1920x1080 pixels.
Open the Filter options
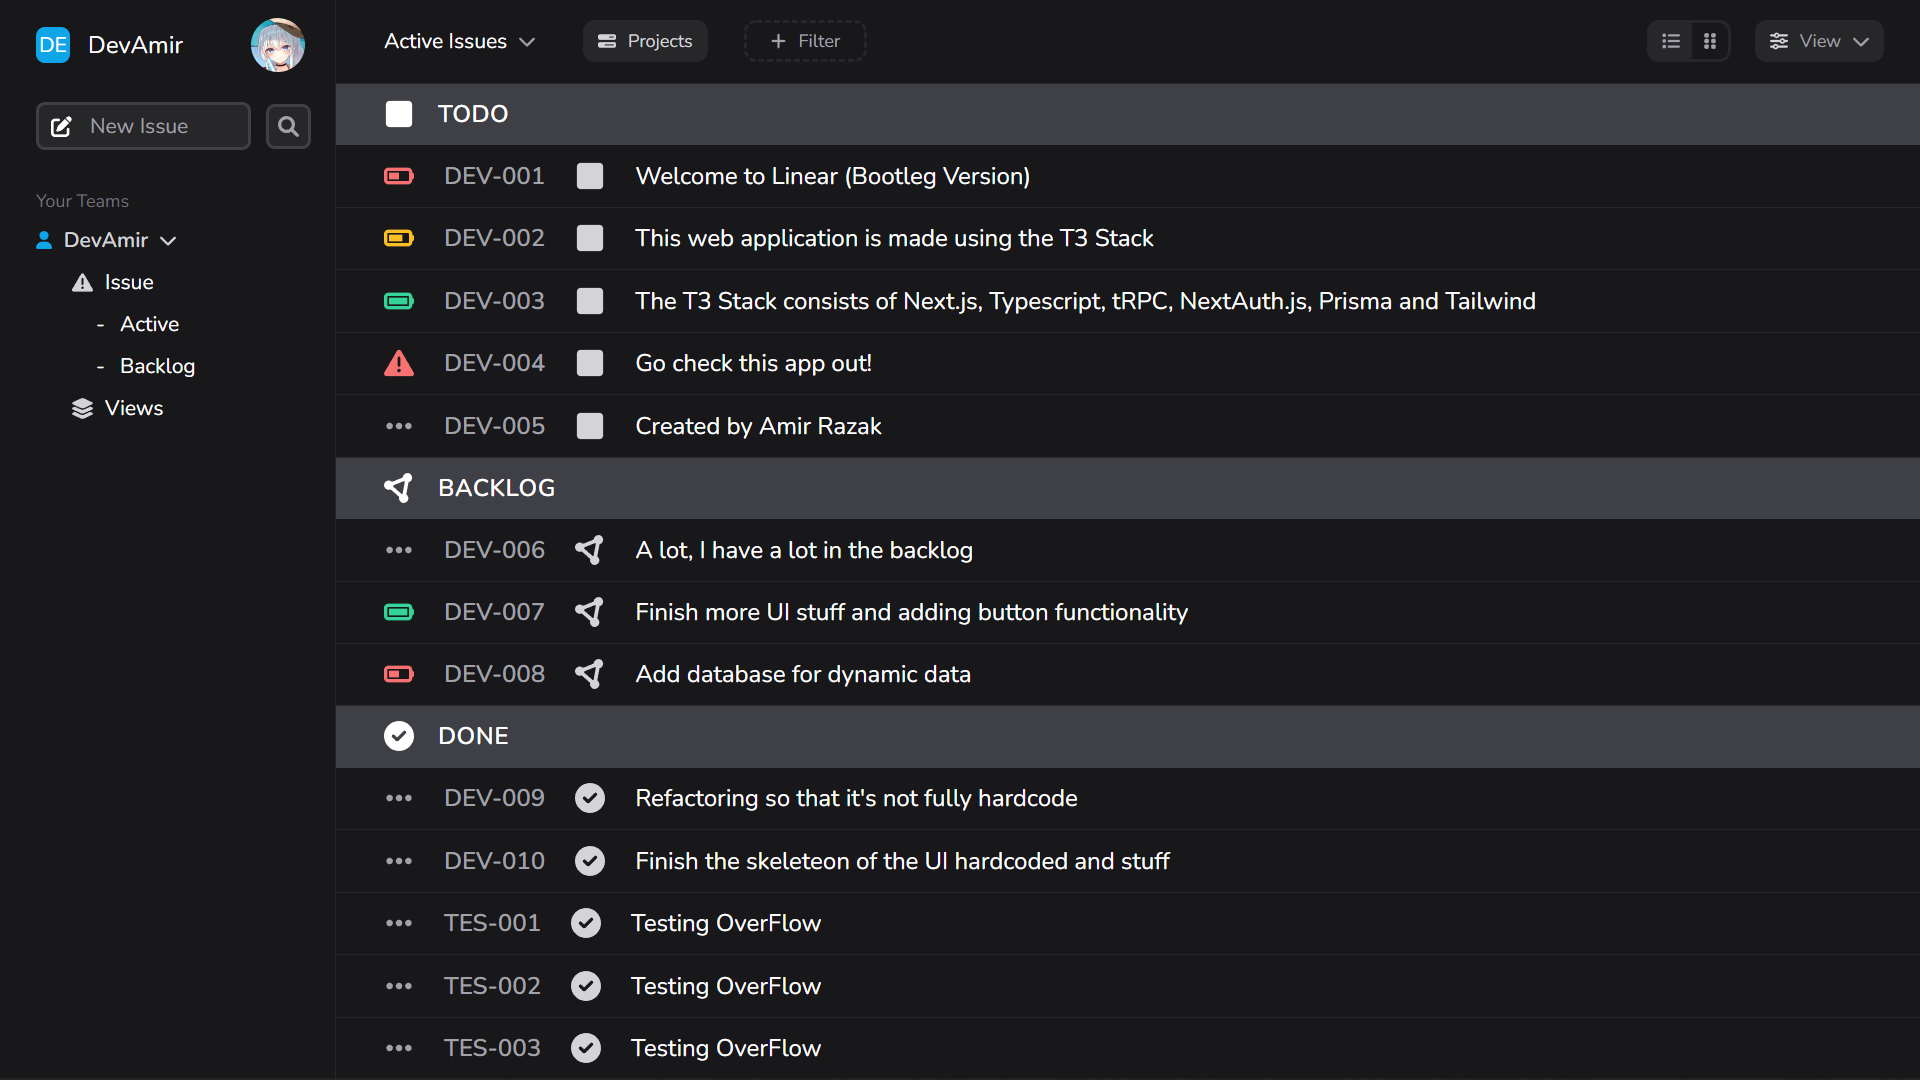click(804, 41)
